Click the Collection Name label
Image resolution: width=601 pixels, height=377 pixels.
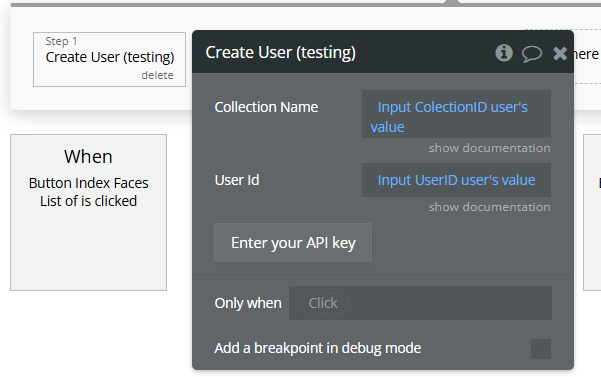[266, 107]
